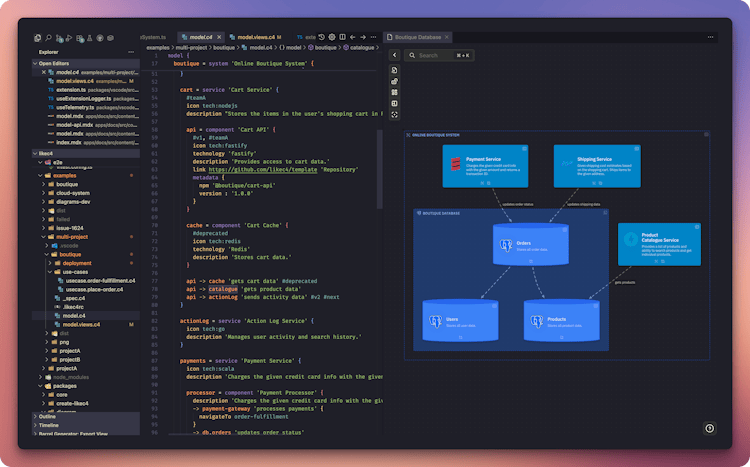Click the top icon in diagram toolbar
The width and height of the screenshot is (750, 467).
pos(394,70)
